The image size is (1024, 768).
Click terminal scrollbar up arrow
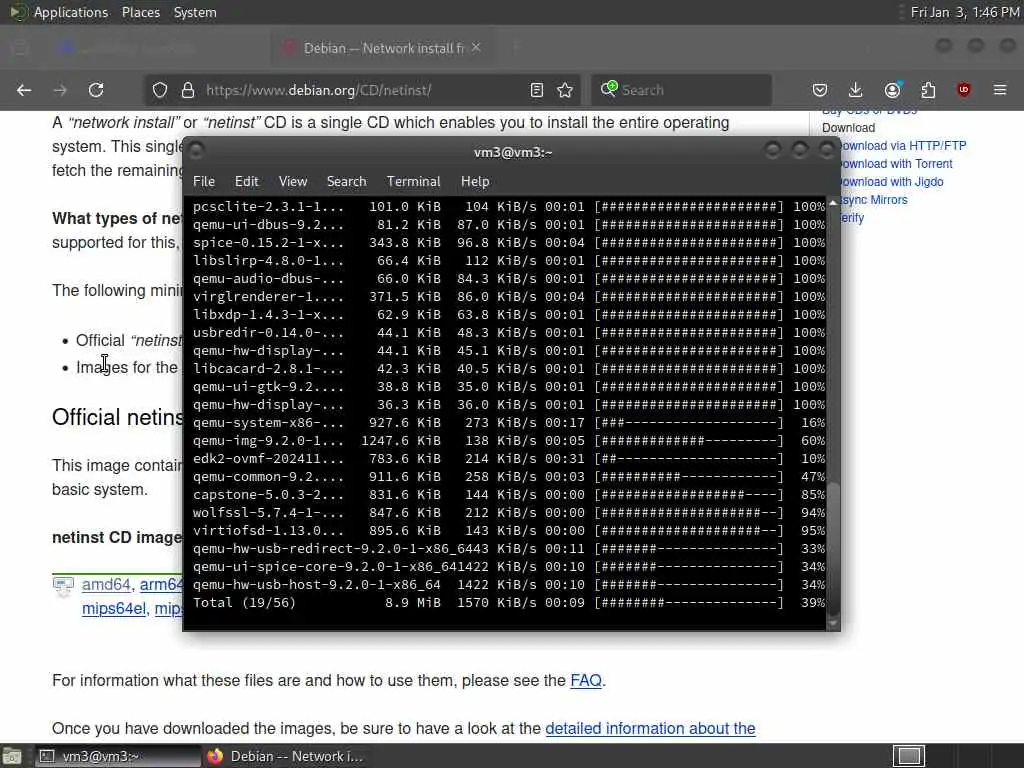833,203
